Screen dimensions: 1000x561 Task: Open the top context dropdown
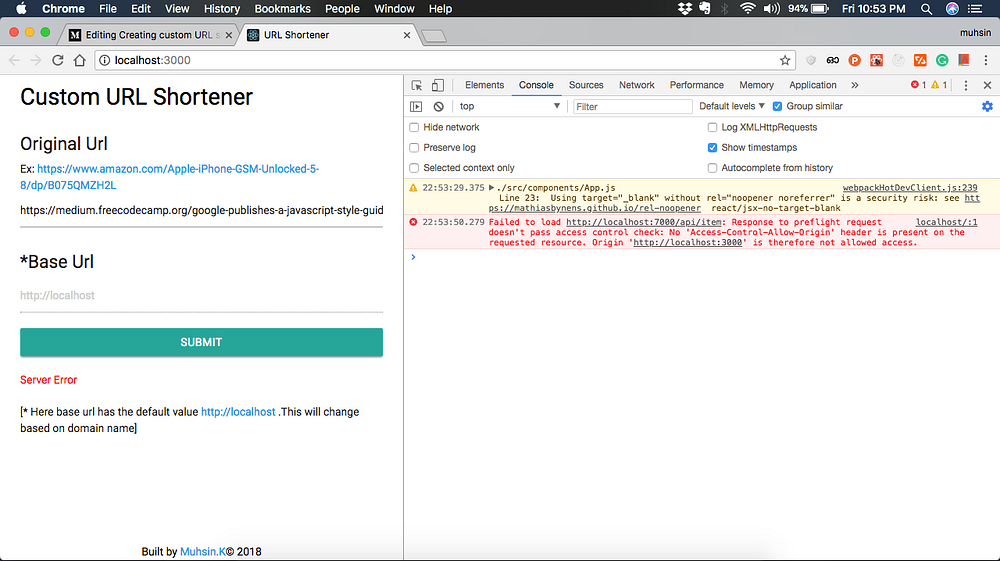(509, 106)
